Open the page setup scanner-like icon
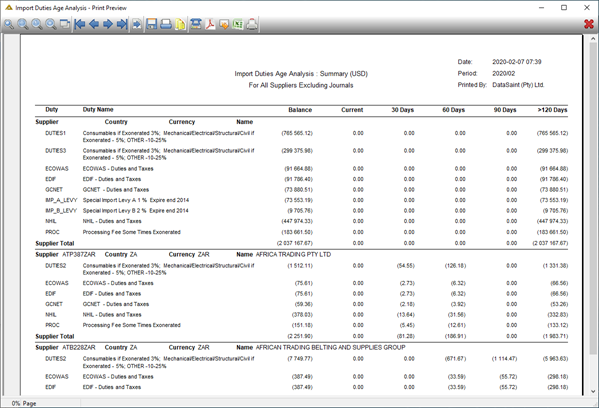 point(196,24)
